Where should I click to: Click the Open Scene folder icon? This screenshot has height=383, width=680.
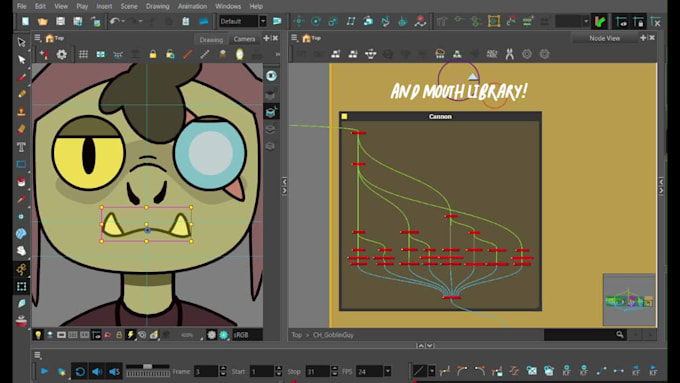42,21
